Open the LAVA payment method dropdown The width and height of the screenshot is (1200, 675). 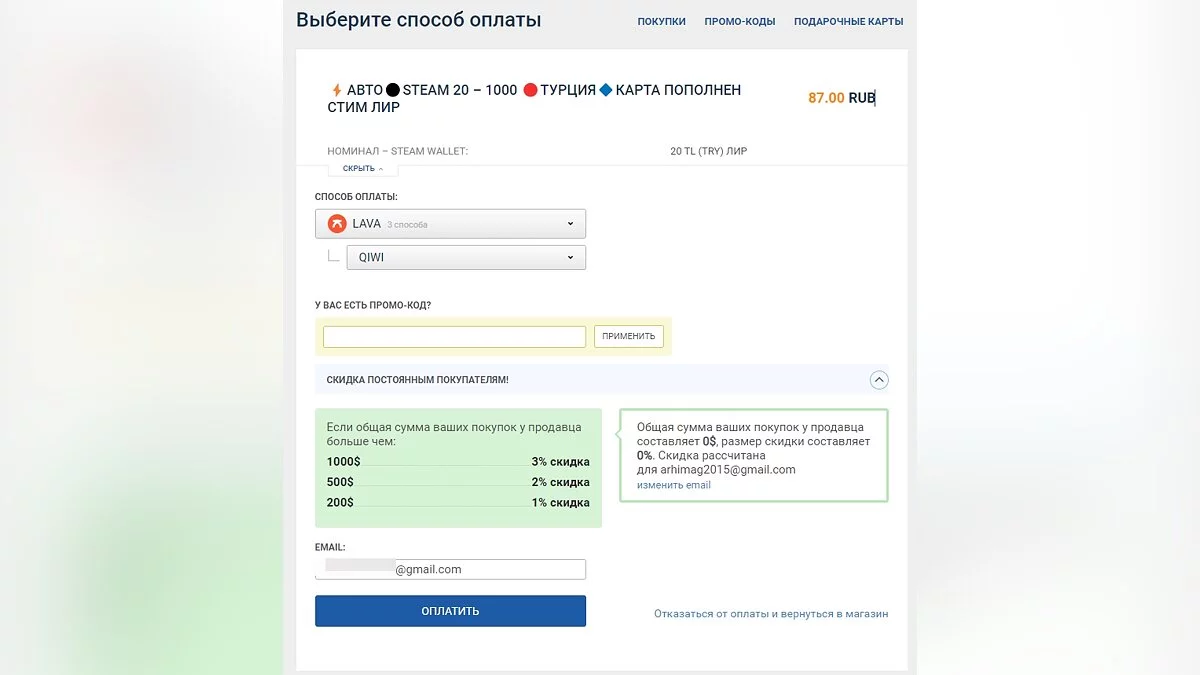coord(450,224)
